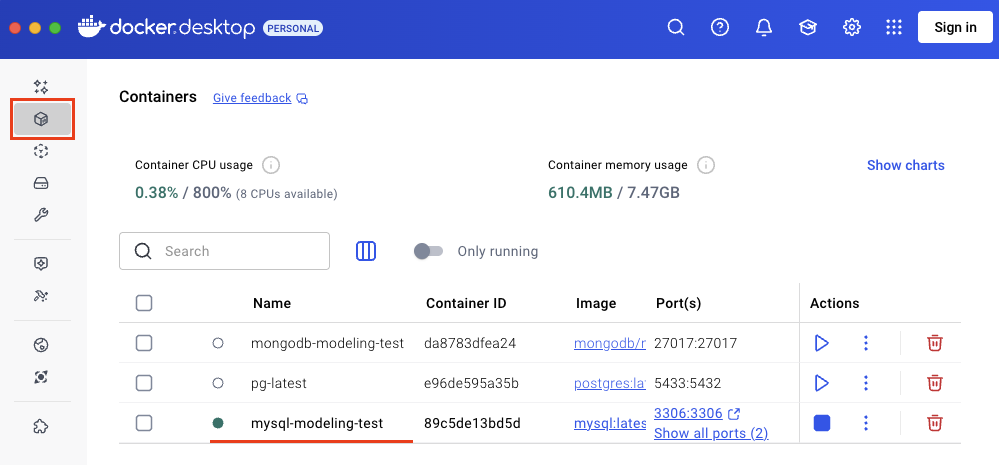Screen dimensions: 999x465
Task: Expand Show all ports (2) for mysql
Action: point(711,434)
